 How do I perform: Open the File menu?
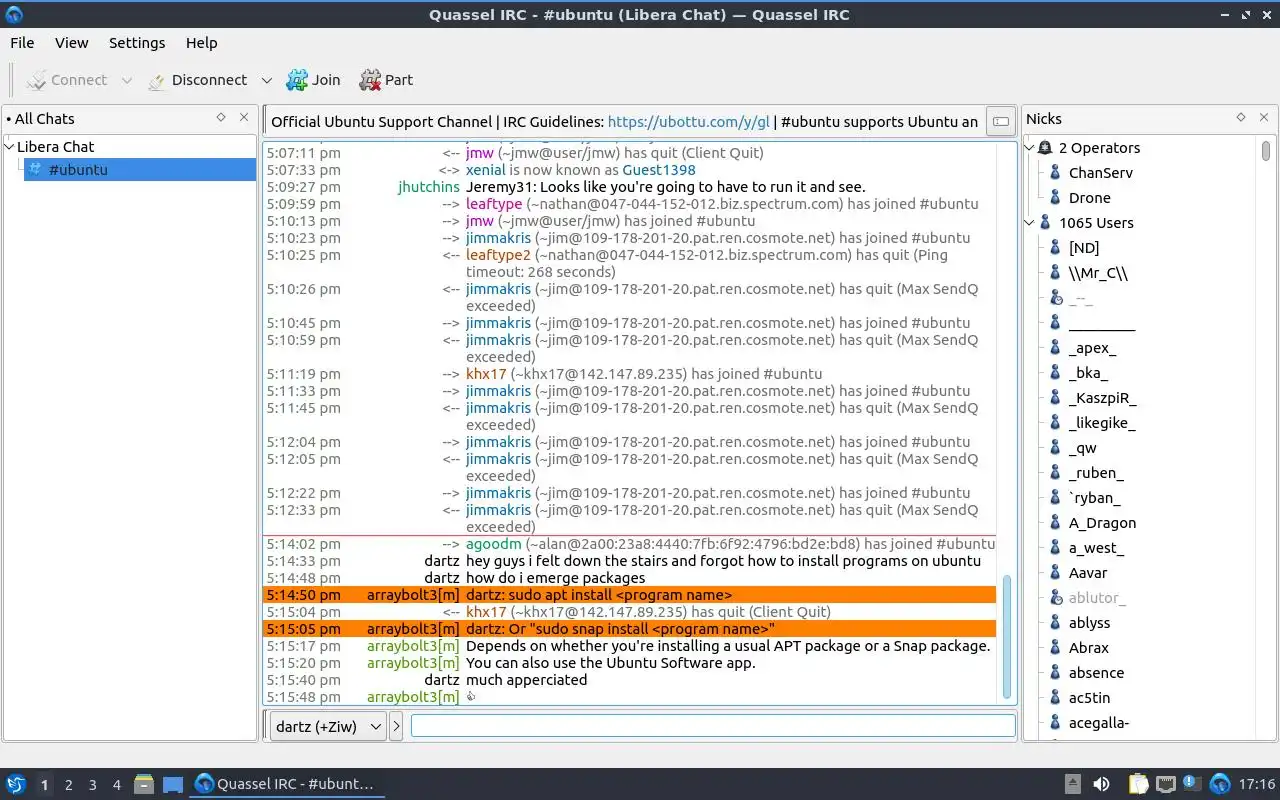point(22,43)
